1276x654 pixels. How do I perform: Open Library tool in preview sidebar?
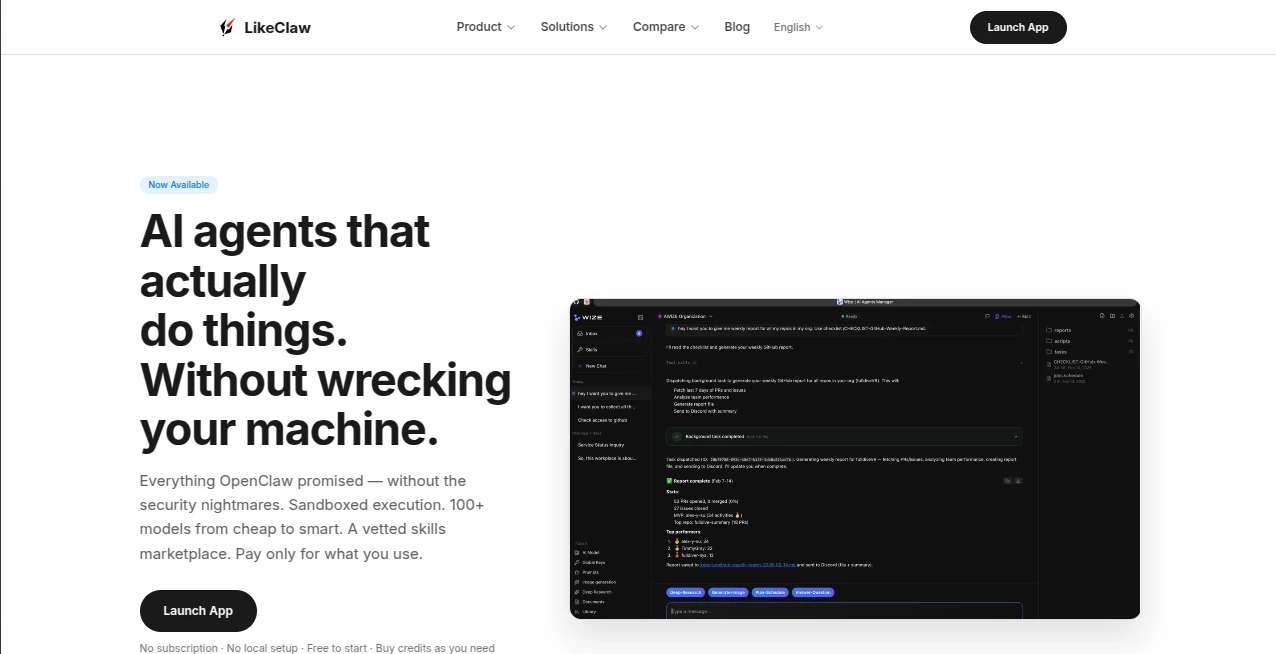click(587, 612)
